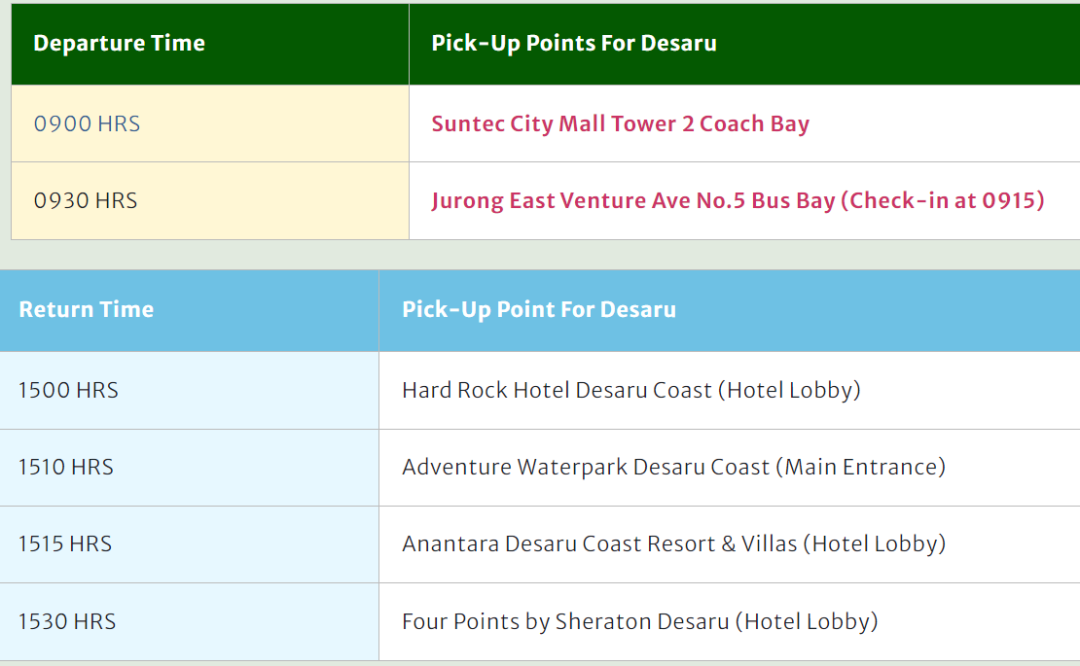Viewport: 1080px width, 666px height.
Task: Select the 1500 HRS return time cell
Action: (x=189, y=391)
